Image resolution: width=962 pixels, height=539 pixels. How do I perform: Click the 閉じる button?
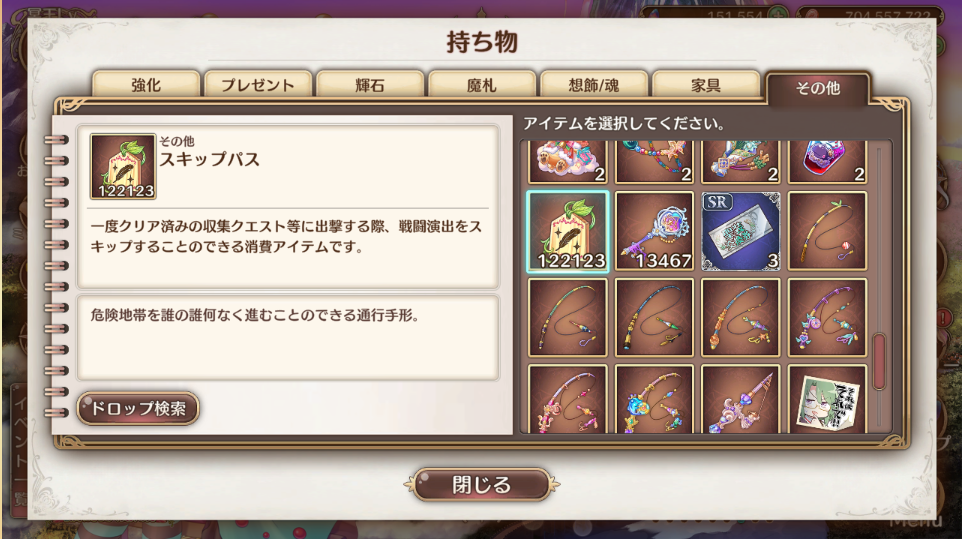coord(482,485)
